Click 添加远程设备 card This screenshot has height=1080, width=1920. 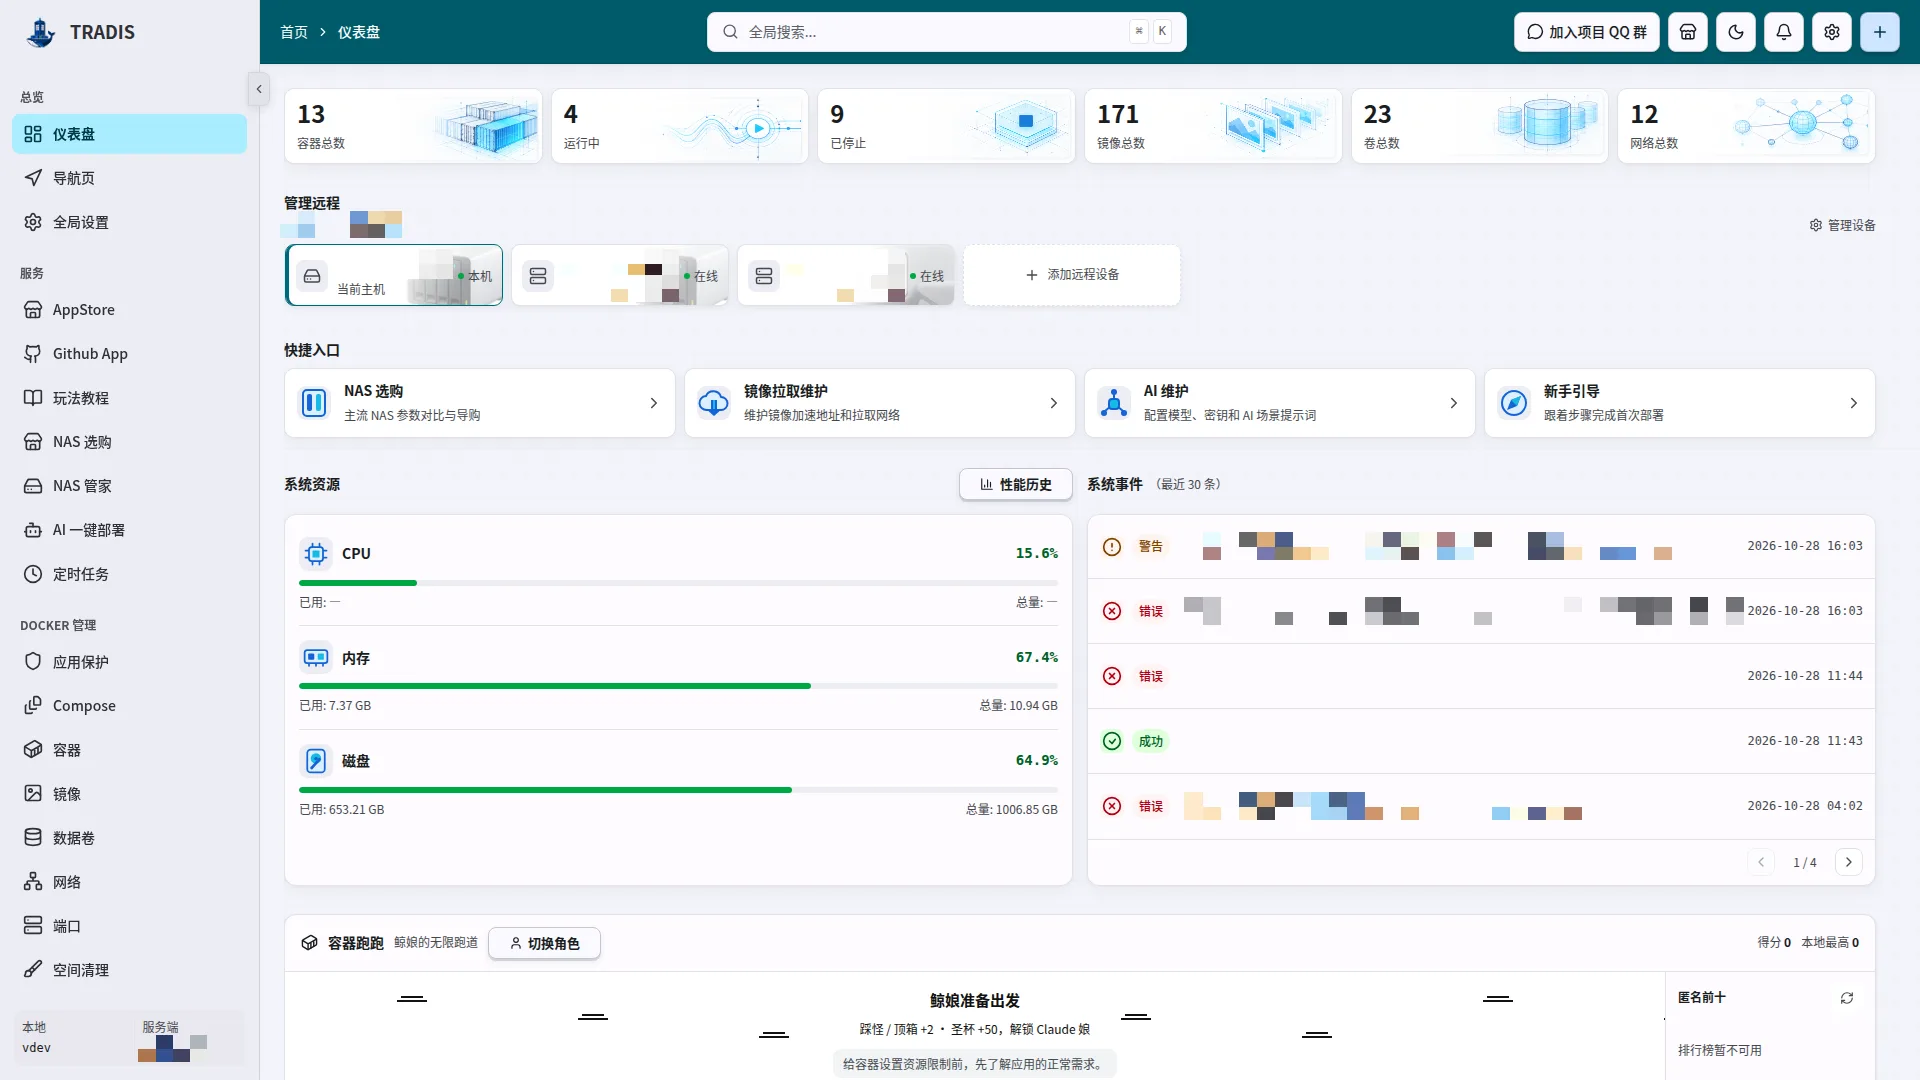1072,275
